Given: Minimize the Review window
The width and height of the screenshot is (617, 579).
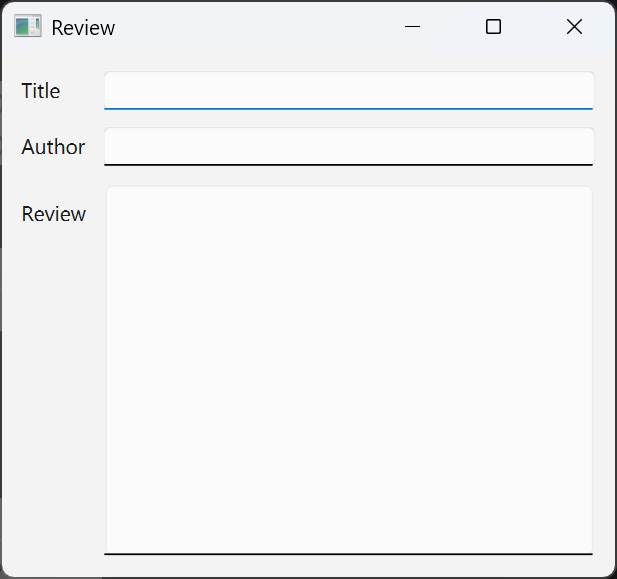Looking at the screenshot, I should click(412, 27).
